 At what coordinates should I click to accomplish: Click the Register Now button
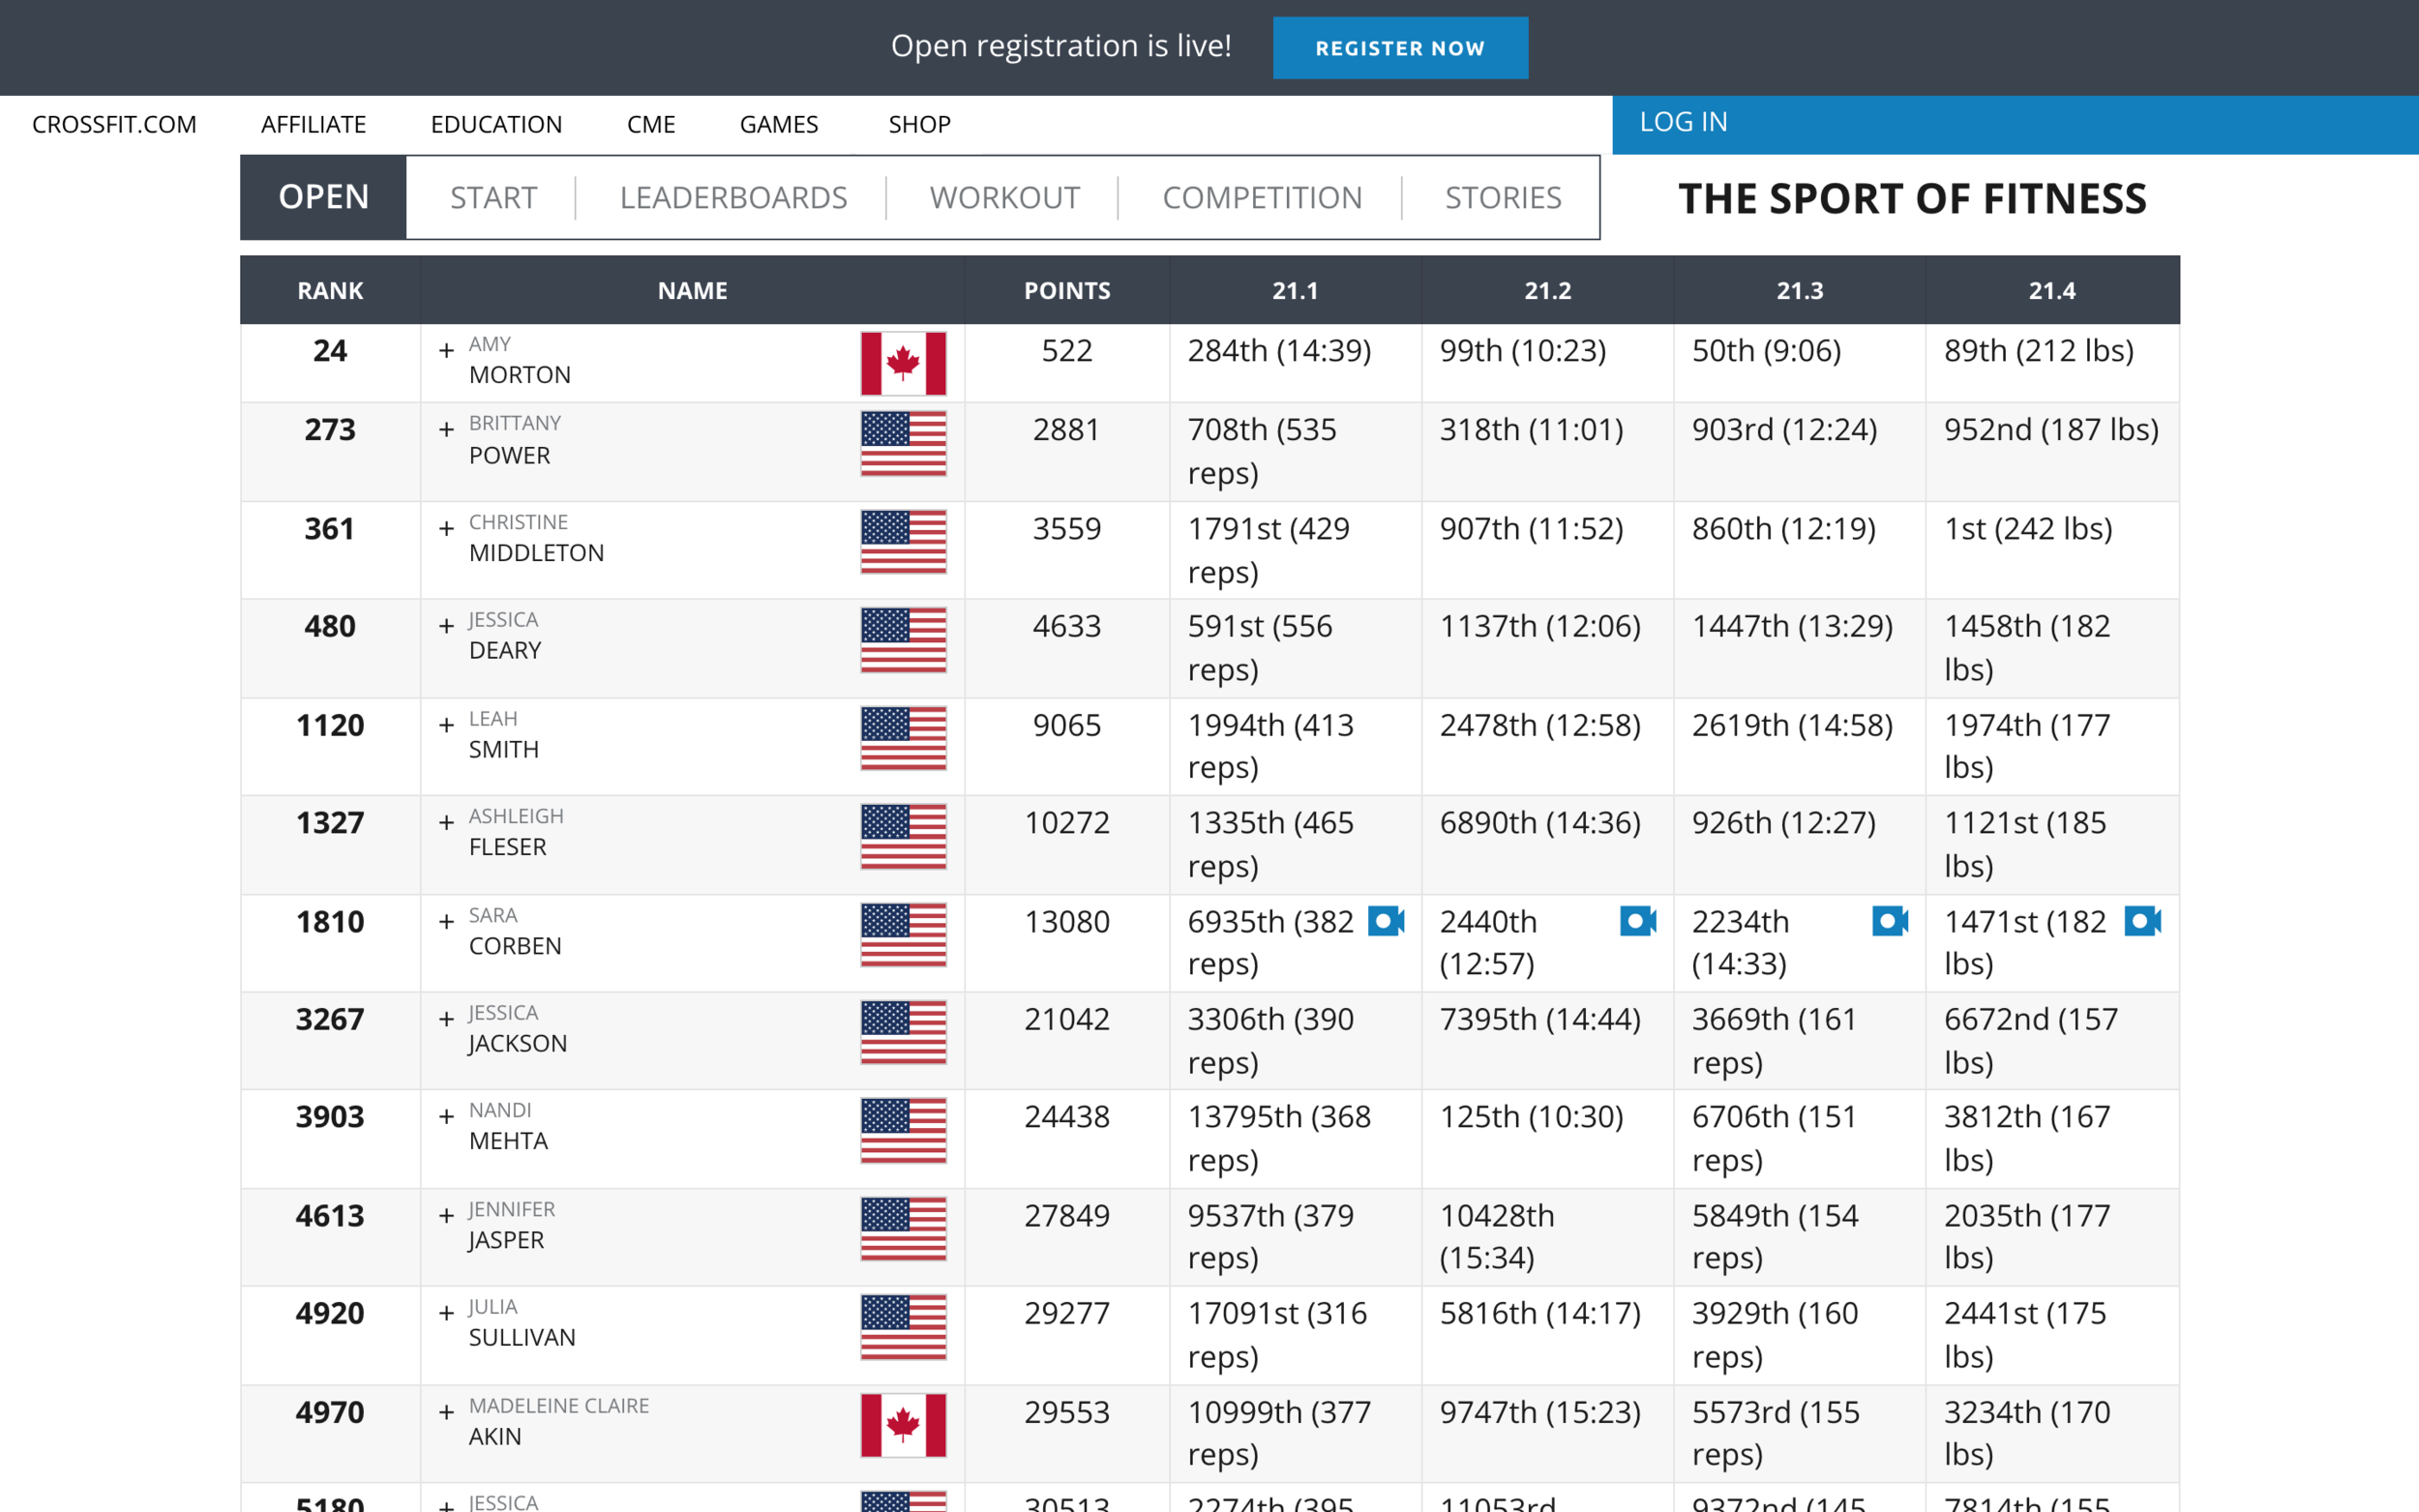tap(1399, 48)
